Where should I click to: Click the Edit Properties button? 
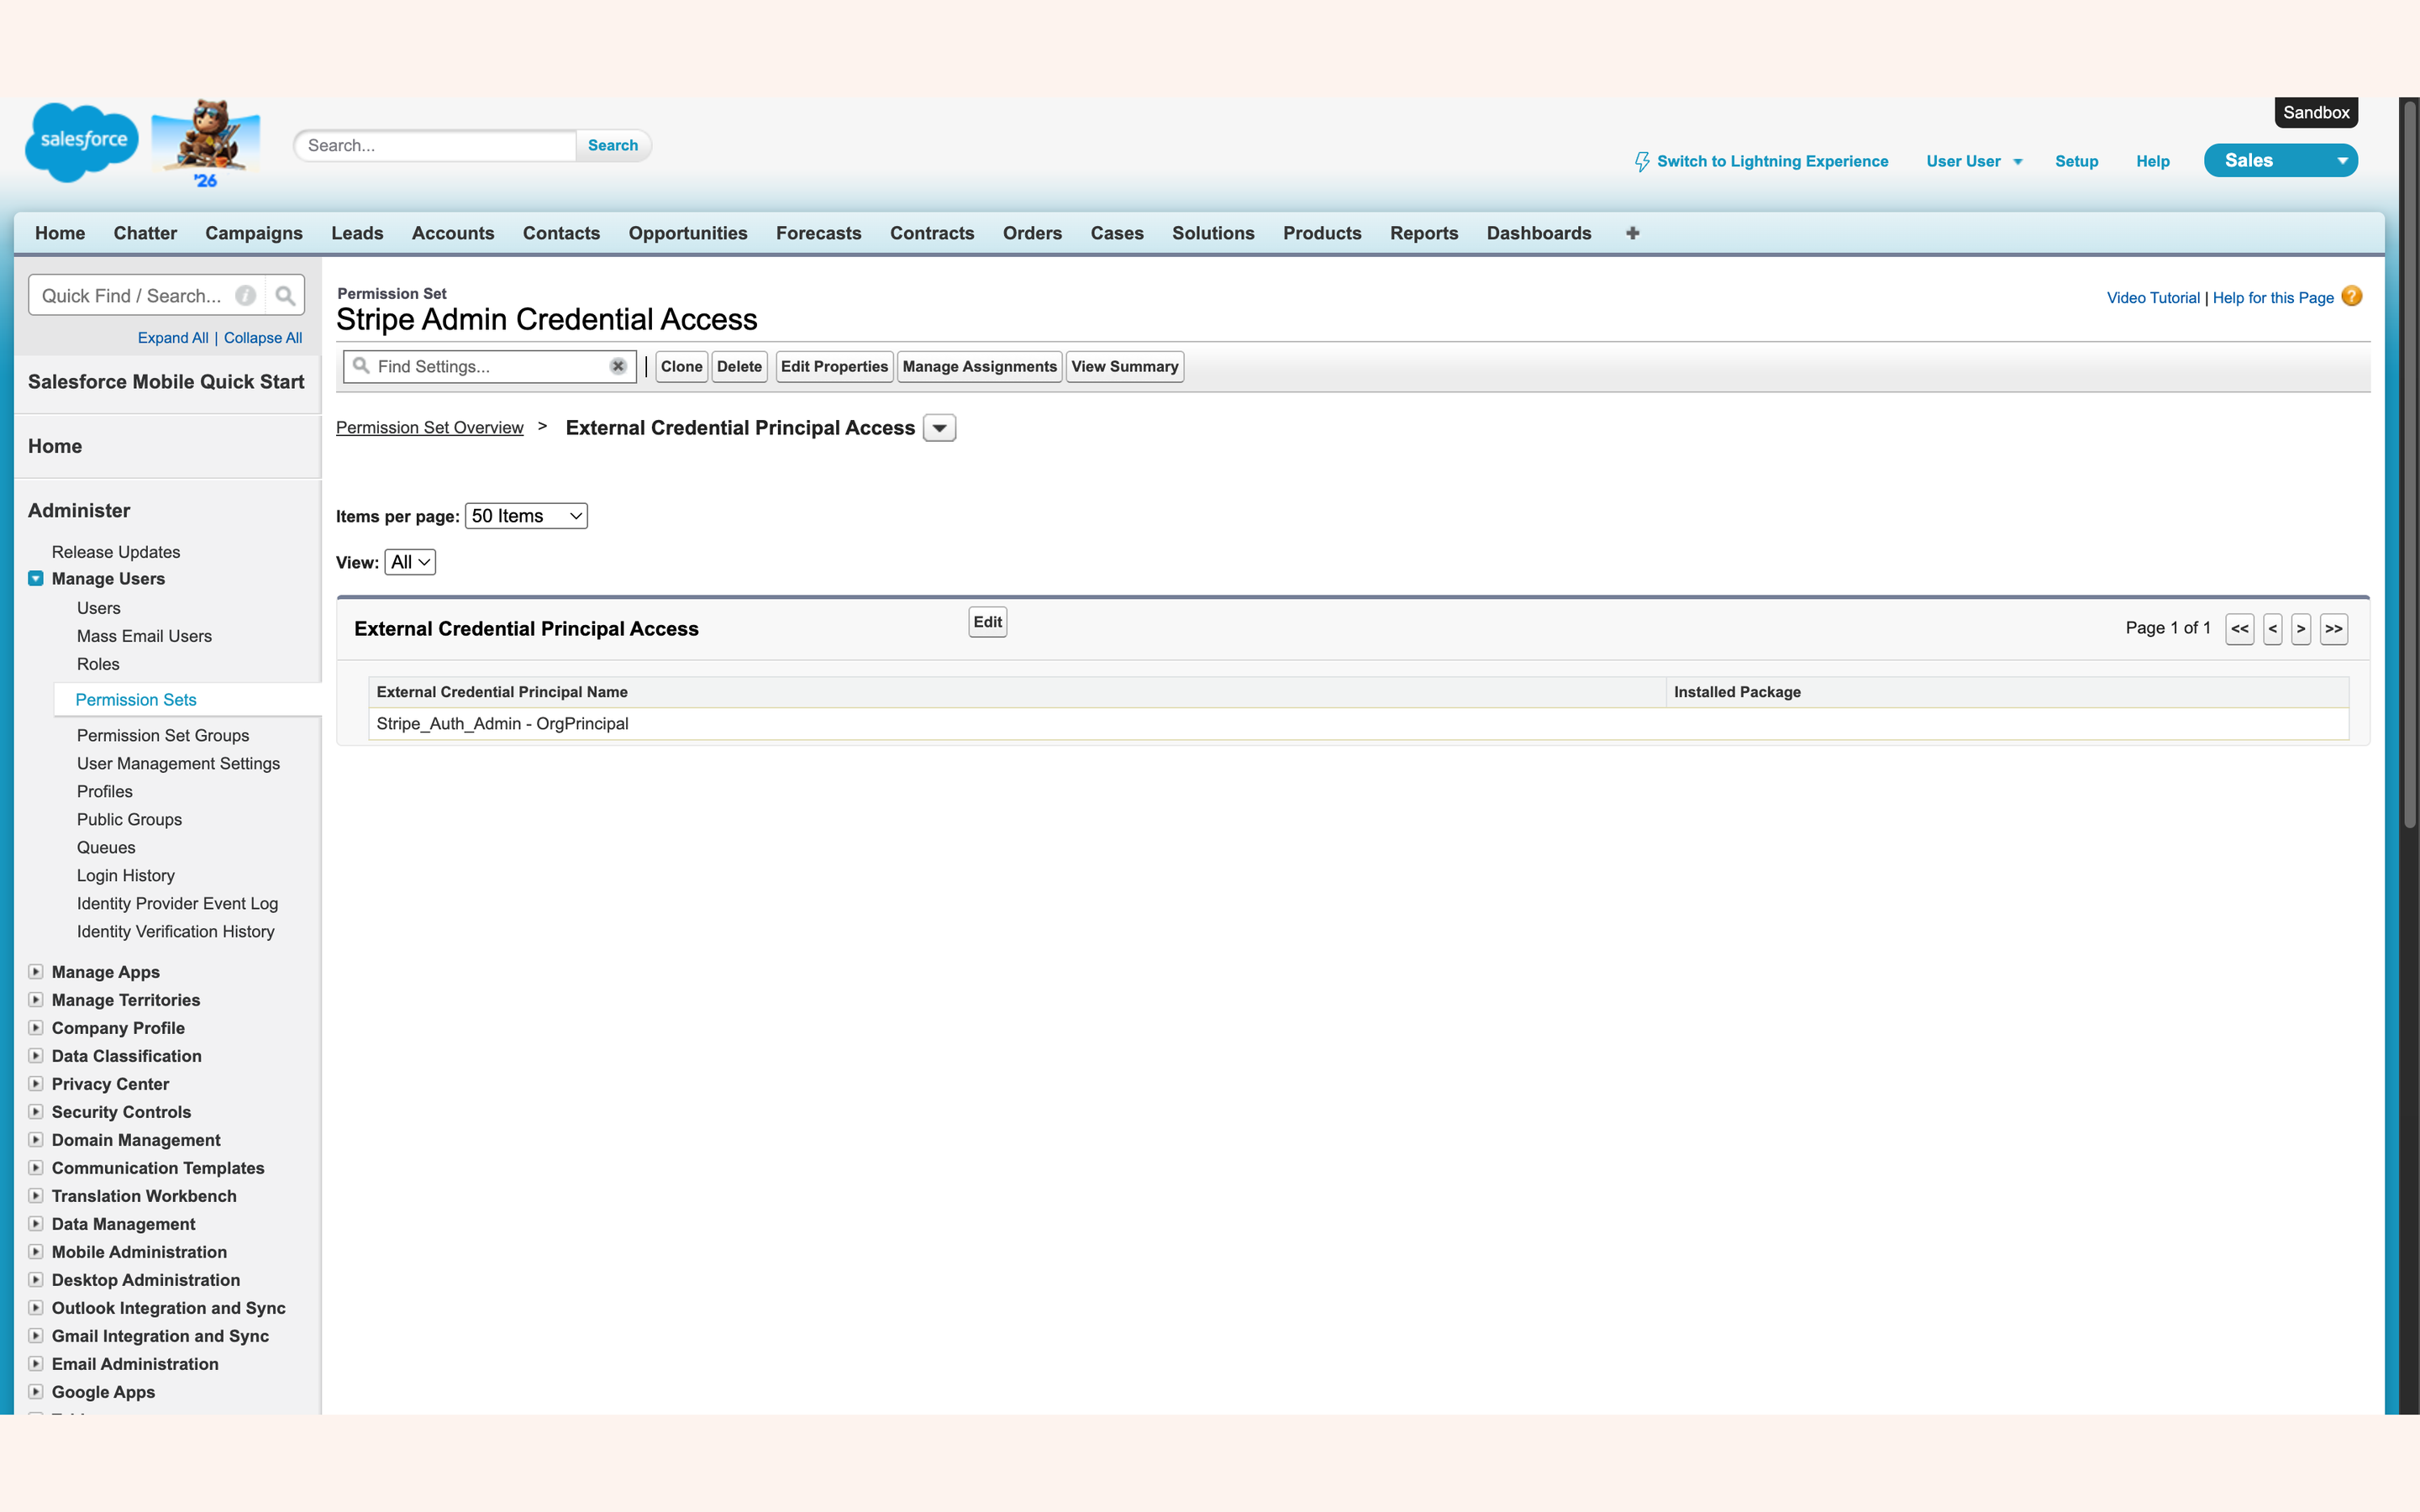[x=834, y=366]
